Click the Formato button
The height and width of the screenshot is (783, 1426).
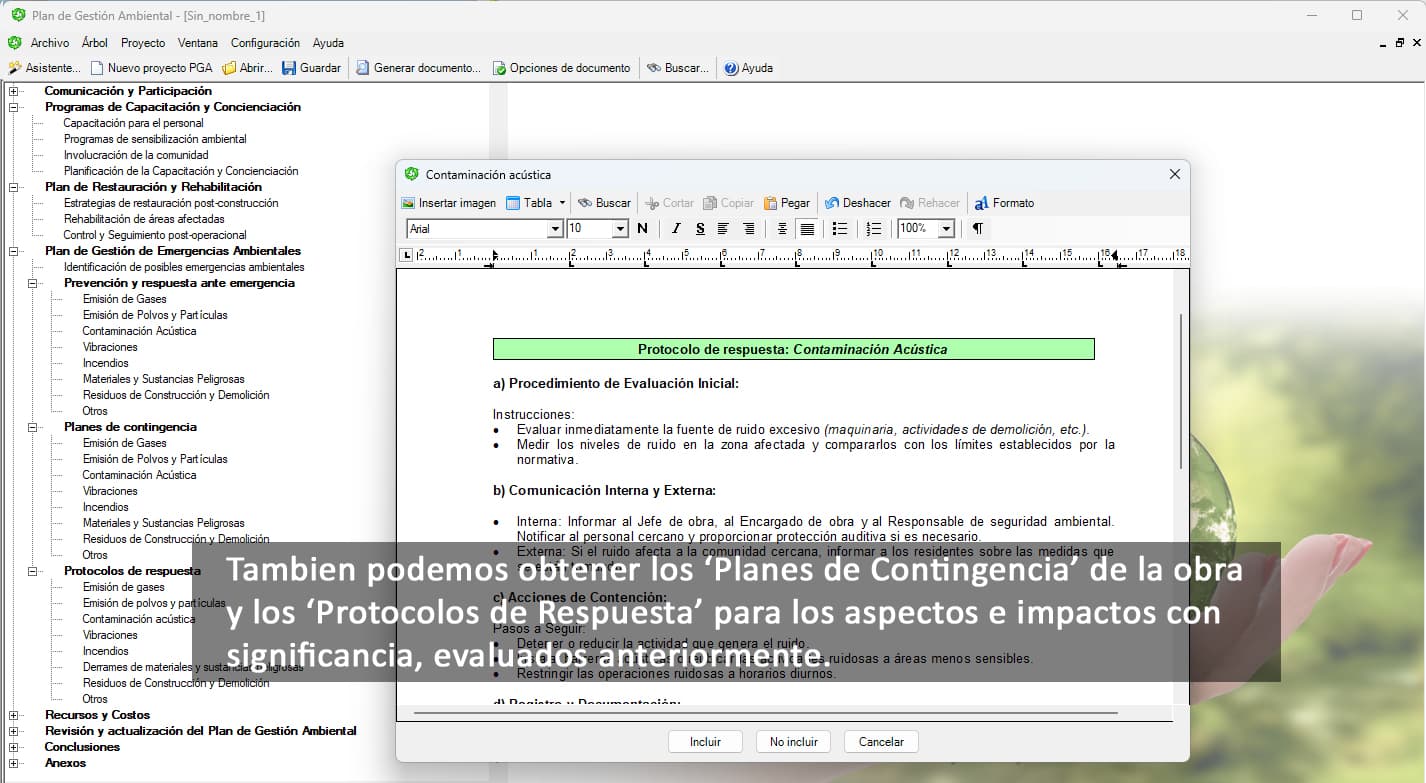click(1004, 203)
